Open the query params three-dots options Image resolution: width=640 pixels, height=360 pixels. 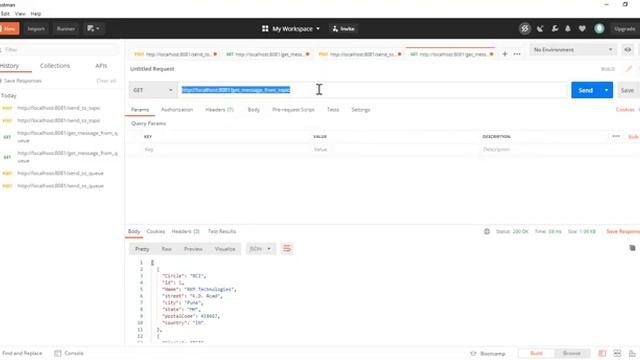(x=616, y=136)
